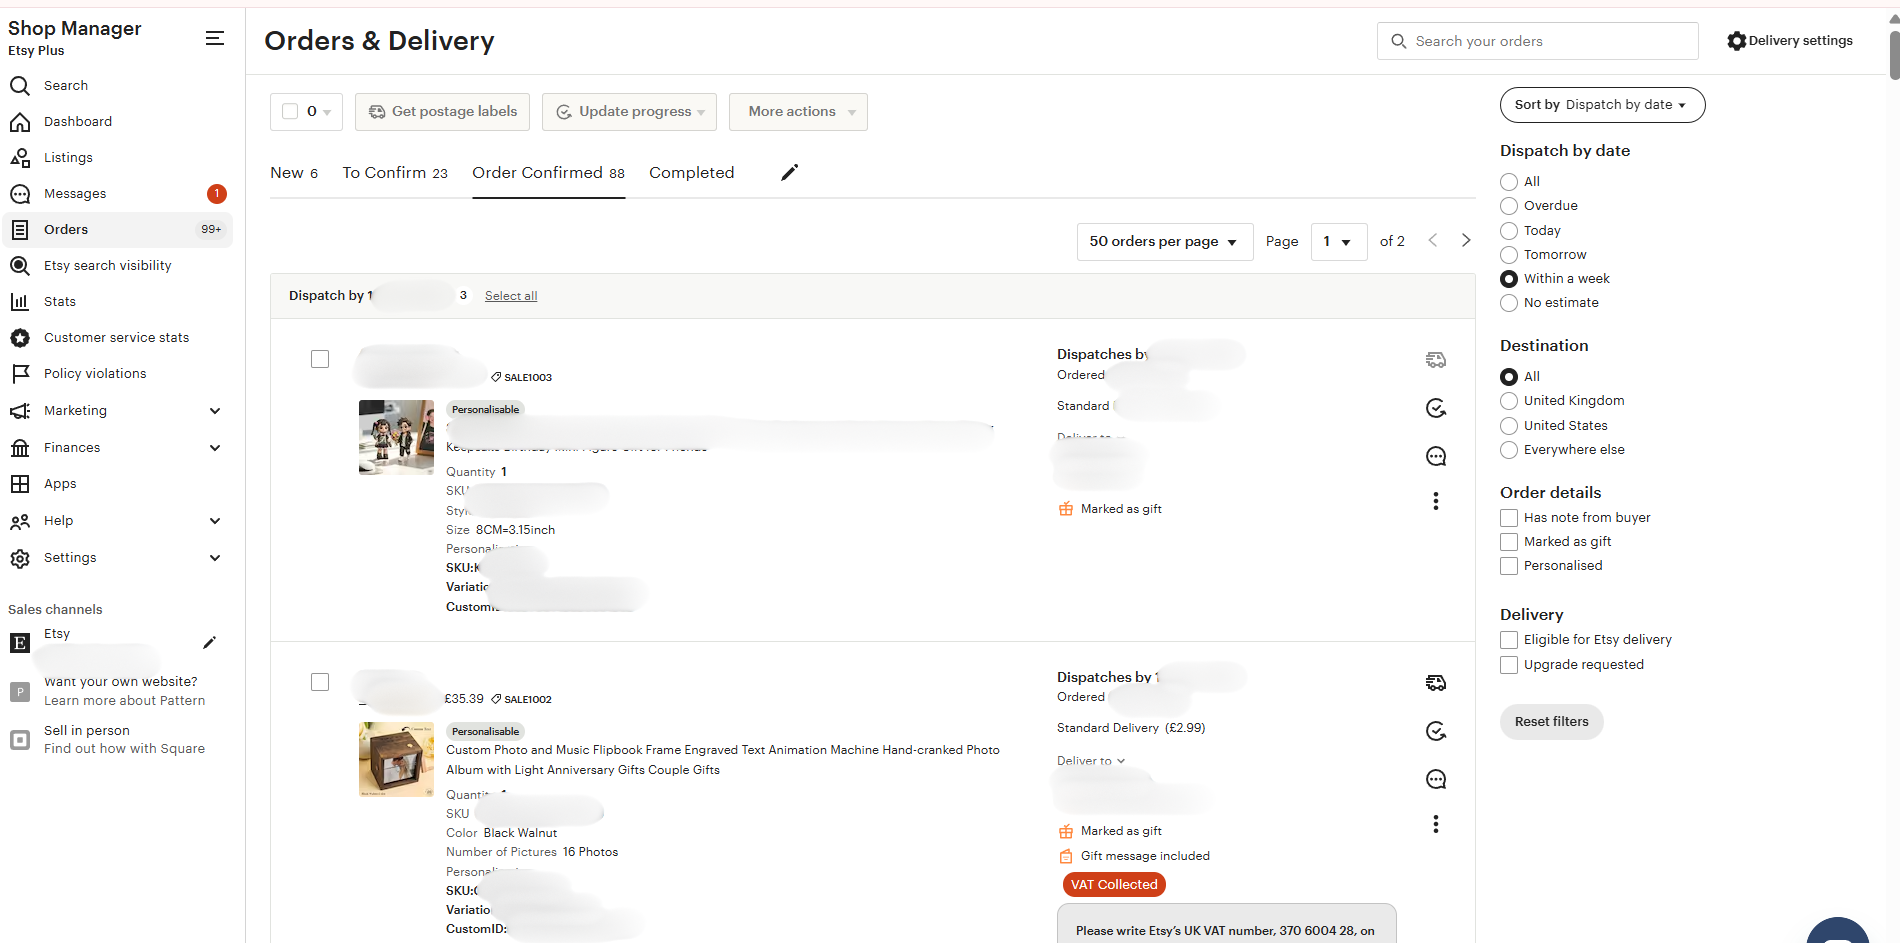Open more options for SALE1002 order
The height and width of the screenshot is (943, 1900).
(1436, 824)
